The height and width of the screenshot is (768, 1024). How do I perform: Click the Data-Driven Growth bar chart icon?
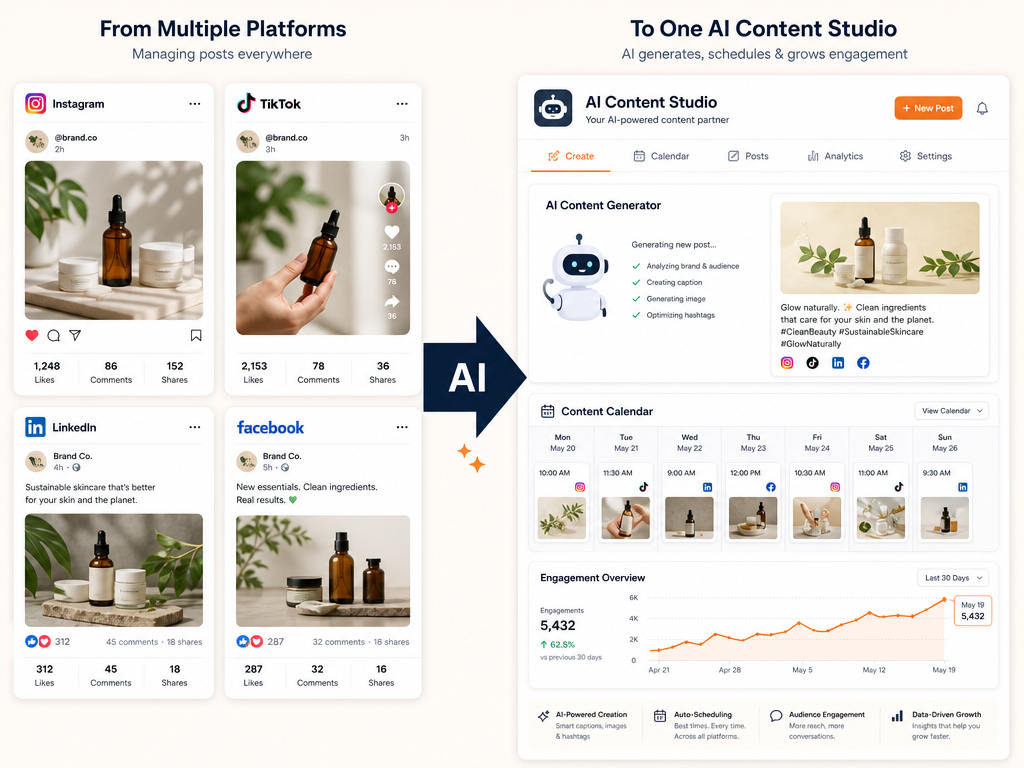click(897, 716)
